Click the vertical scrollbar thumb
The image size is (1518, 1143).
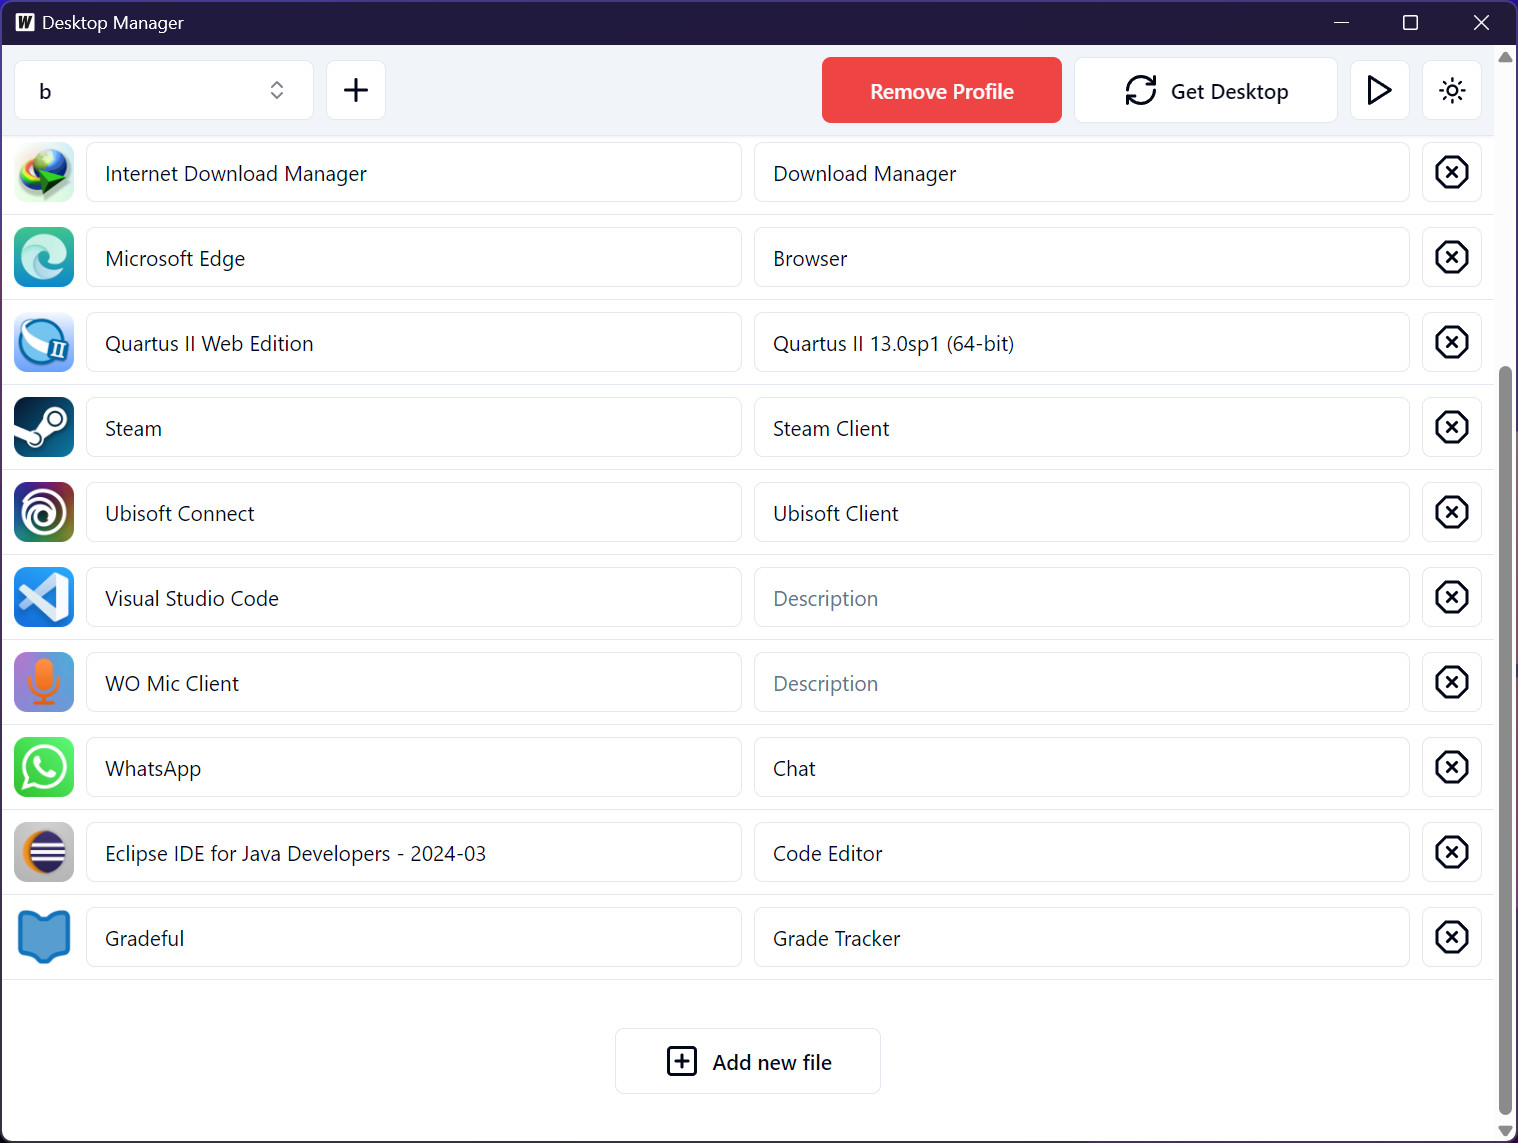(1505, 740)
